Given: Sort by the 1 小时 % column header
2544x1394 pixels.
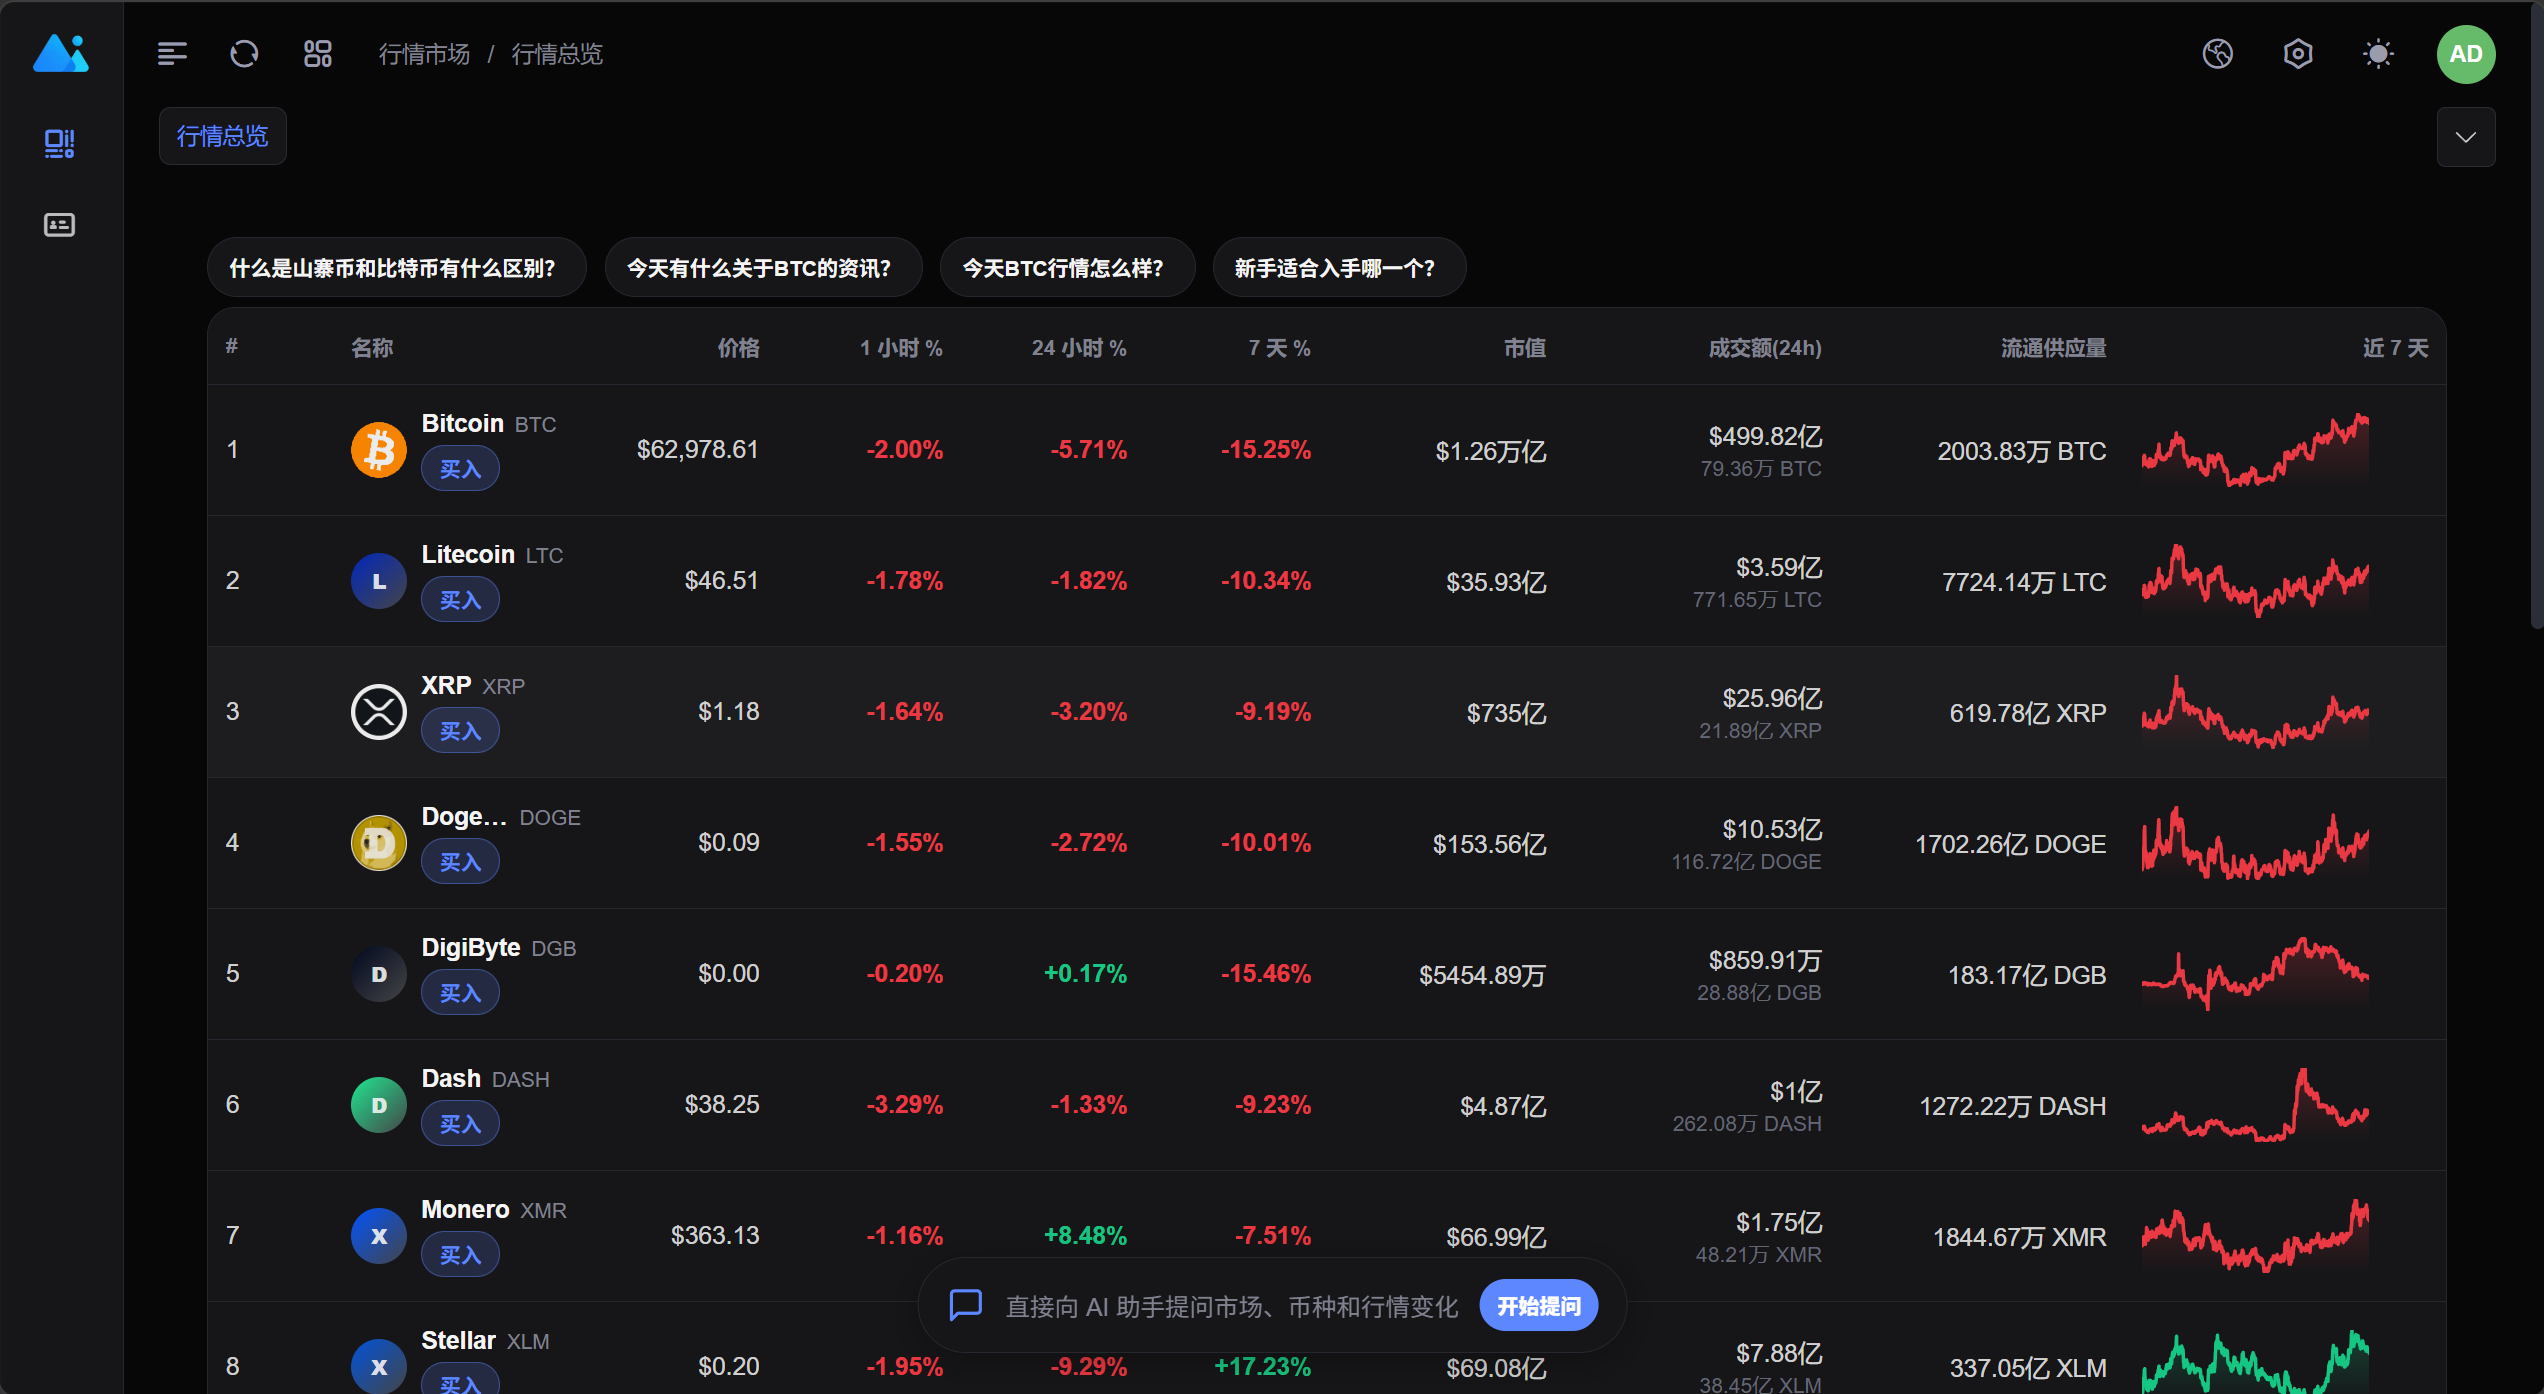Looking at the screenshot, I should click(901, 348).
